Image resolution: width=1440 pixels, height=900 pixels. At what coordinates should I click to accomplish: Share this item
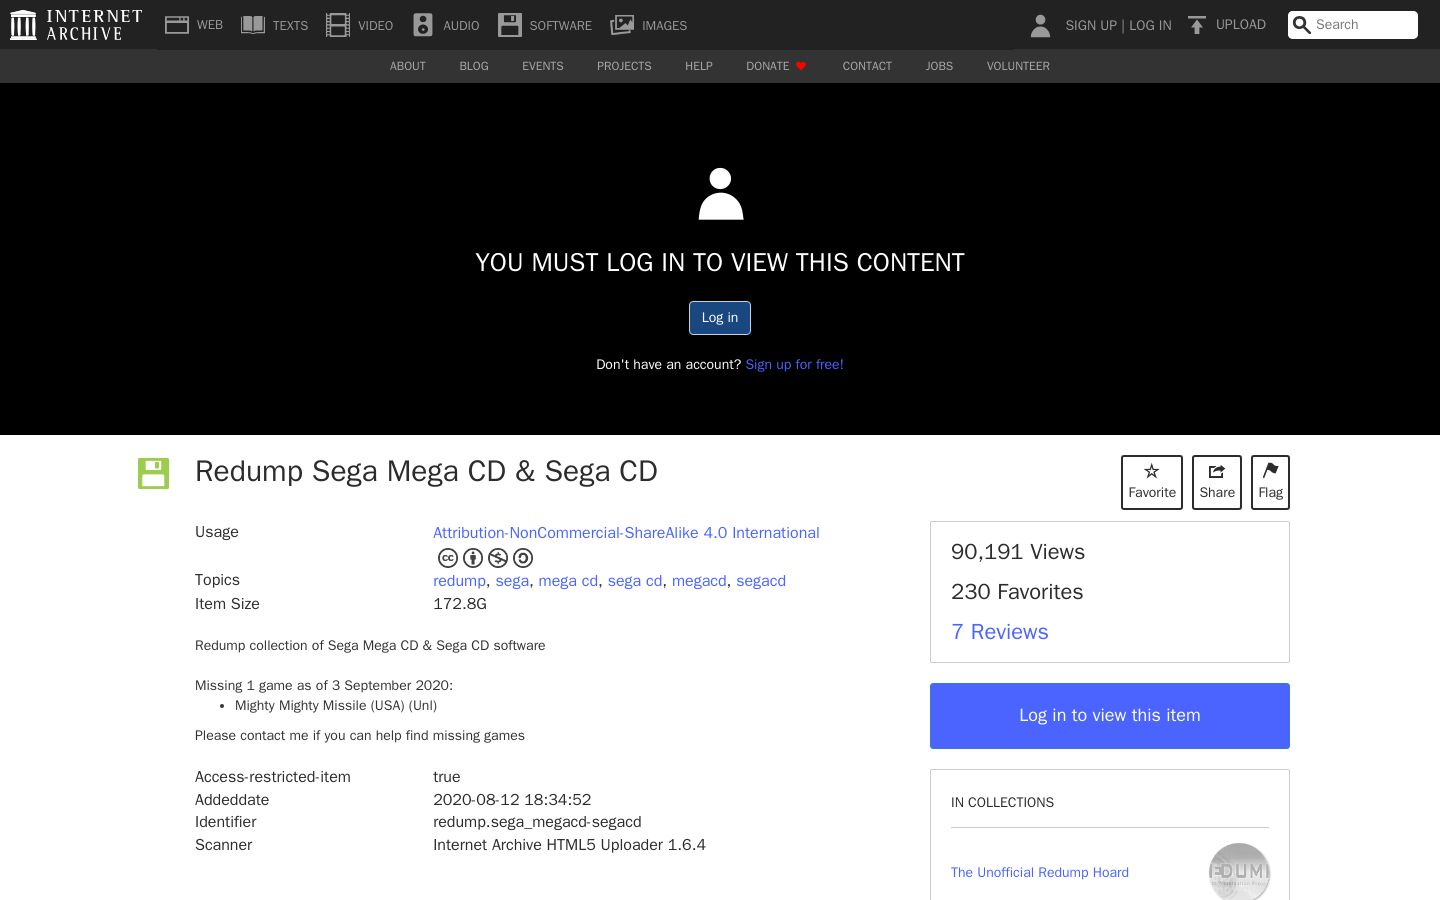tap(1217, 482)
